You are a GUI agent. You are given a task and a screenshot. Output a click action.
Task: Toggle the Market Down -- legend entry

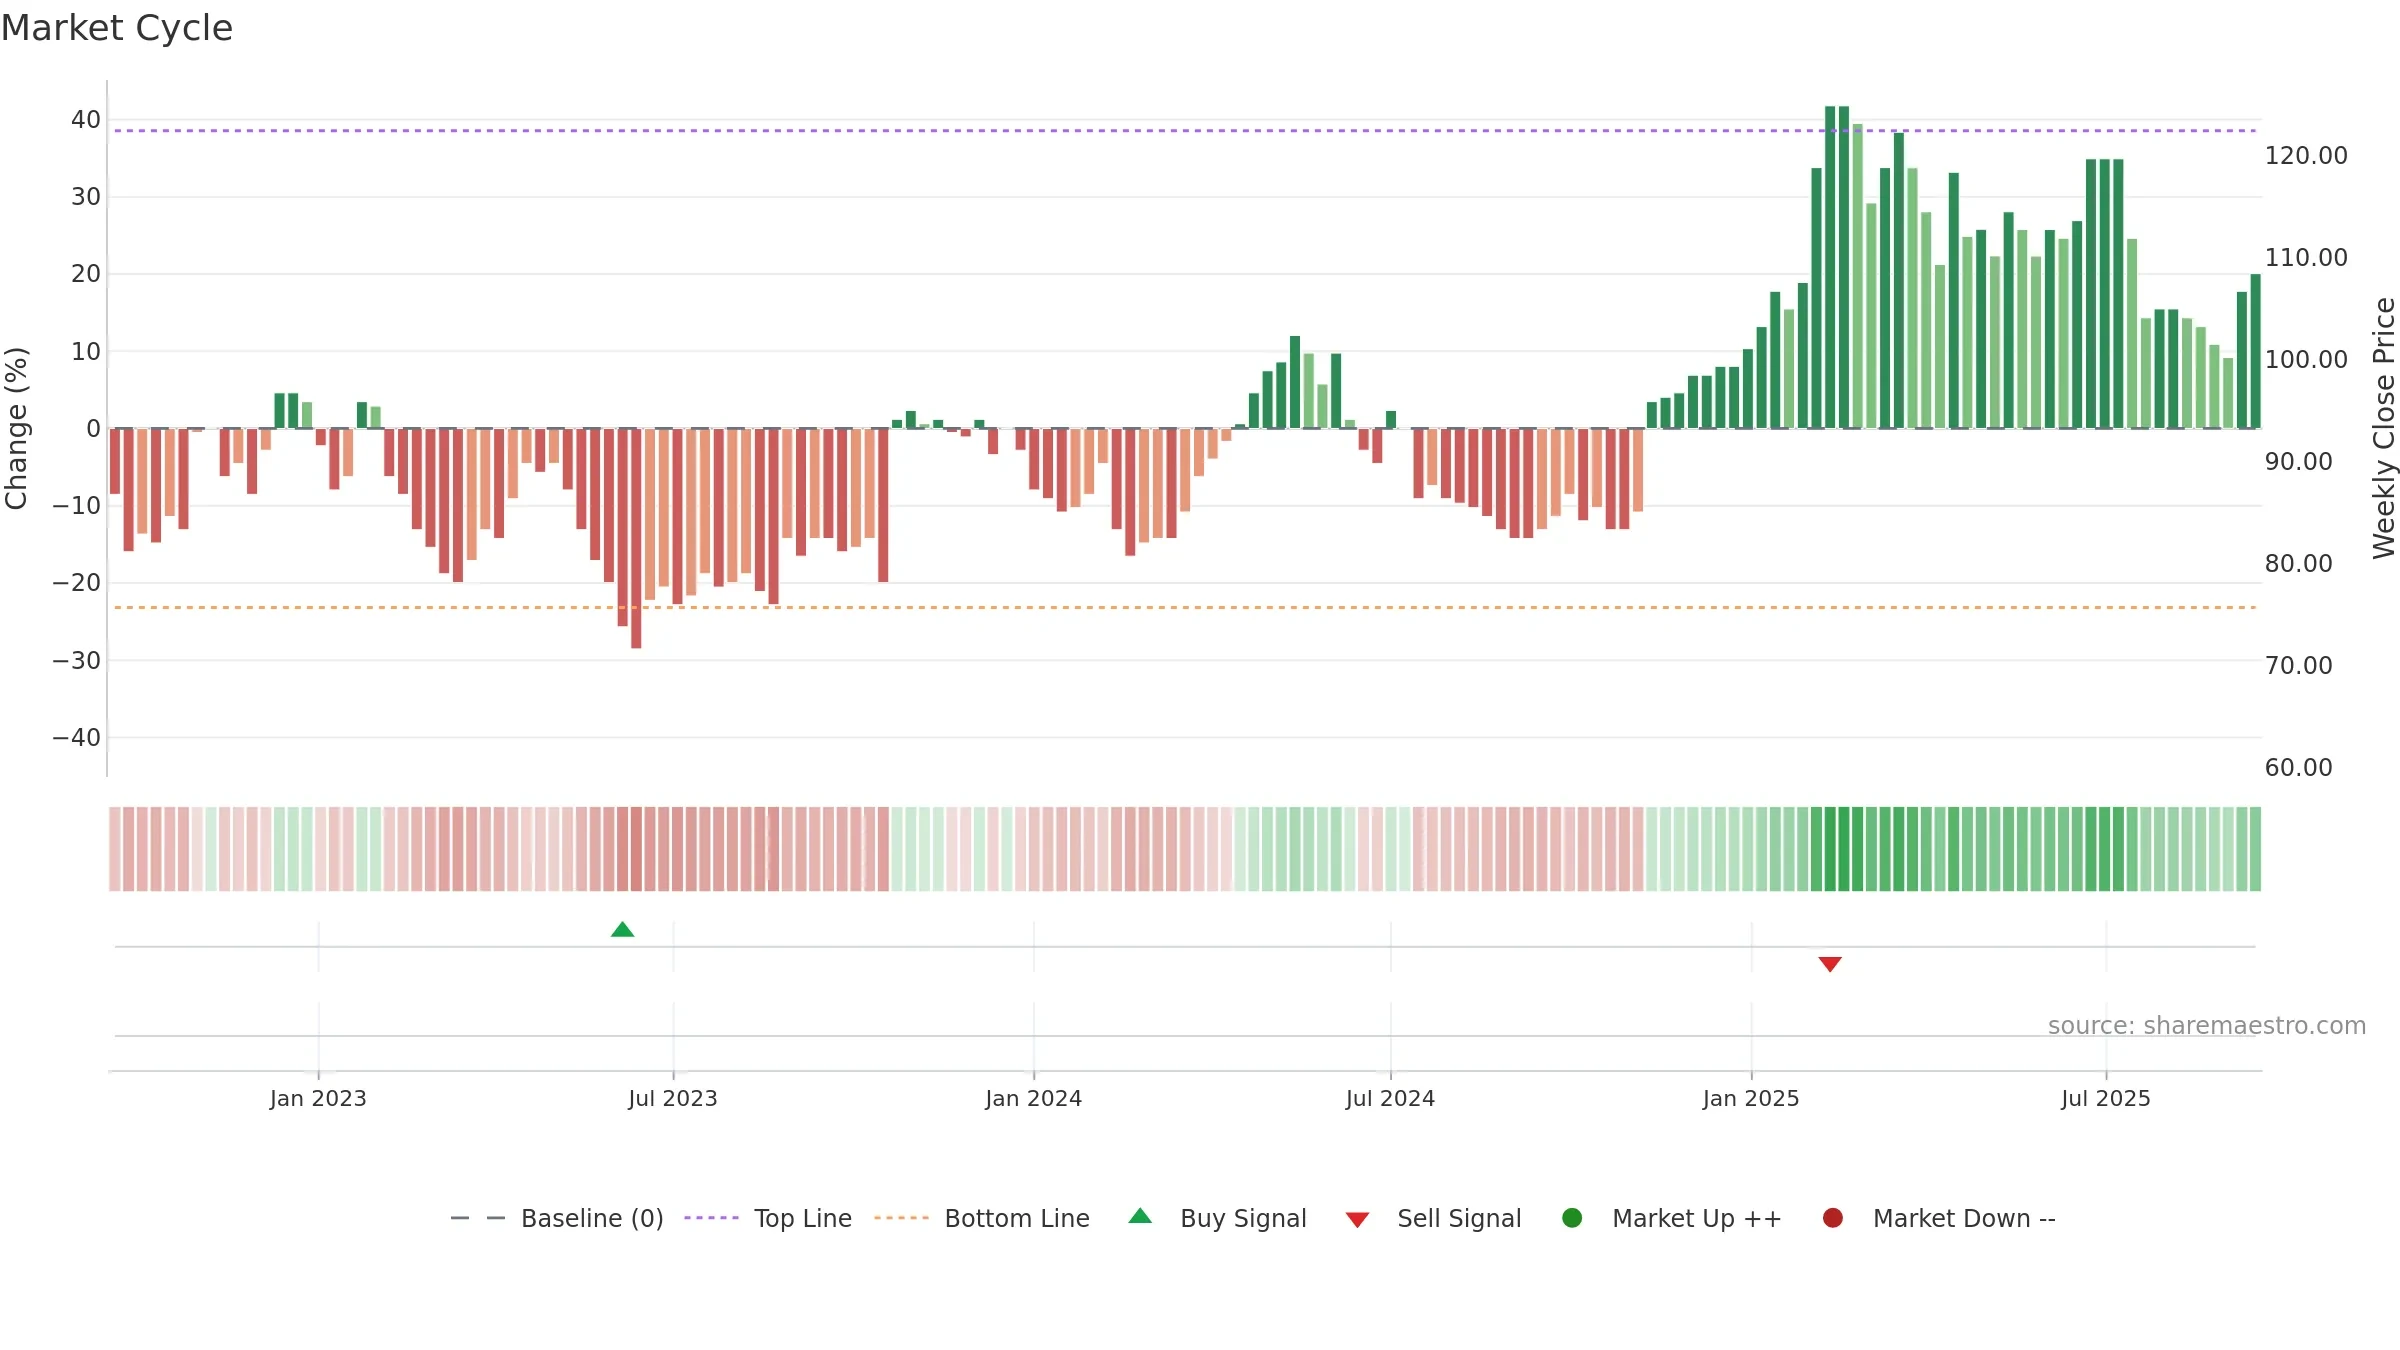[1939, 1218]
